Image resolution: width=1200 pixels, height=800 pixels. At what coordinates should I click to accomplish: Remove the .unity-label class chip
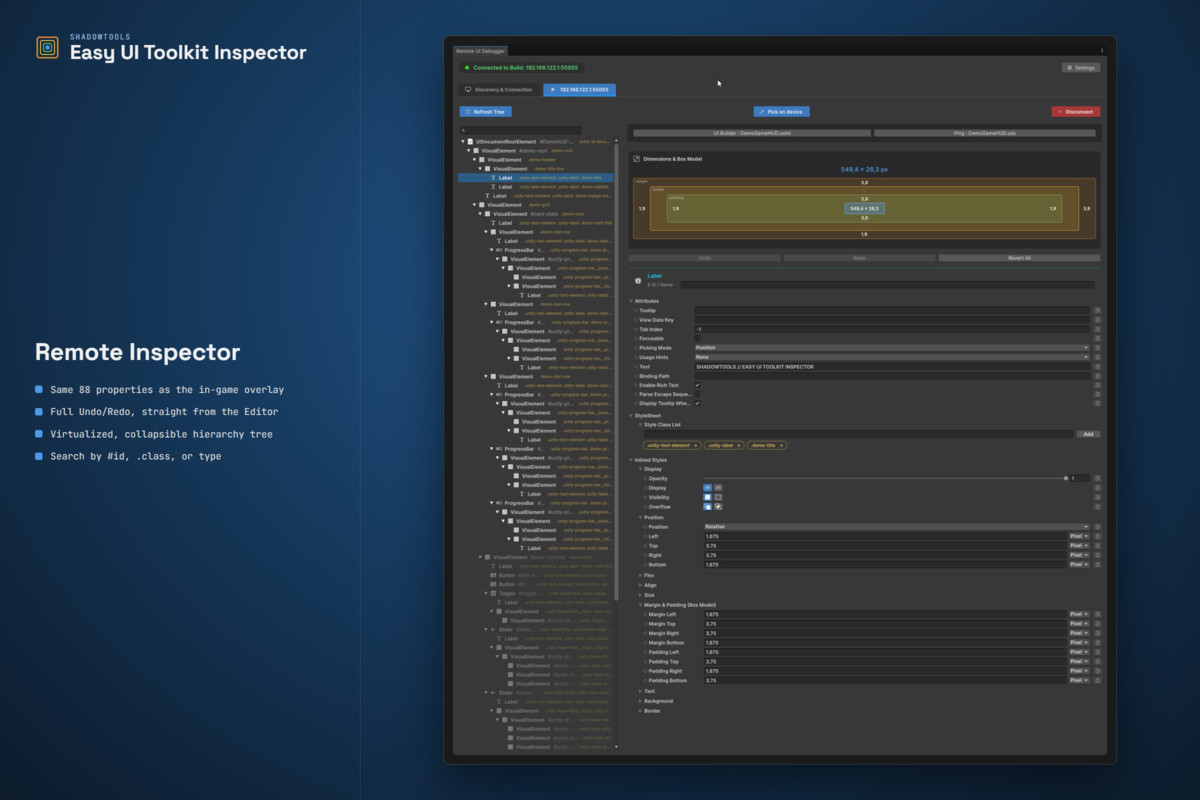pos(739,445)
